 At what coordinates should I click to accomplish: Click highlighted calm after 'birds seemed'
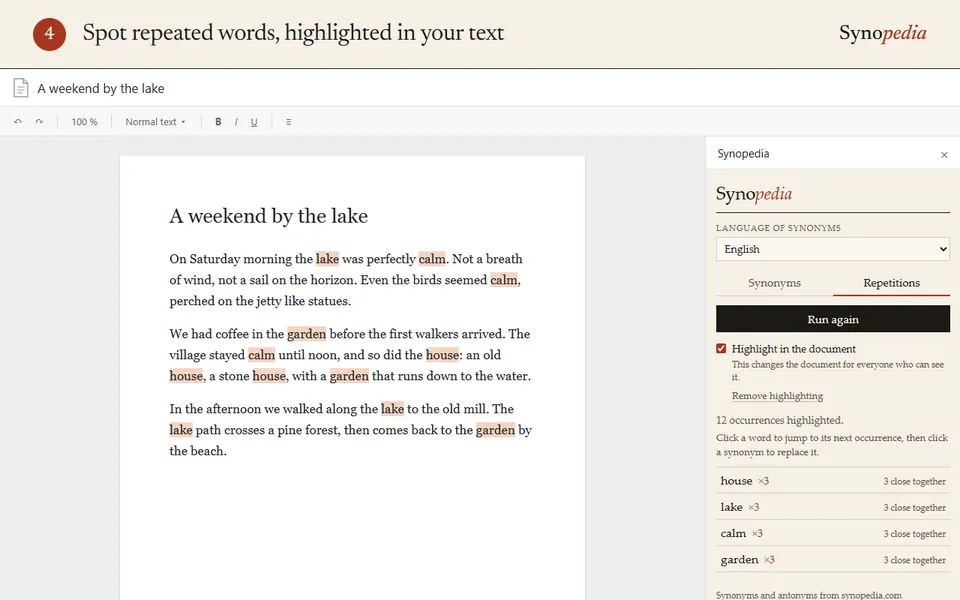tap(504, 280)
